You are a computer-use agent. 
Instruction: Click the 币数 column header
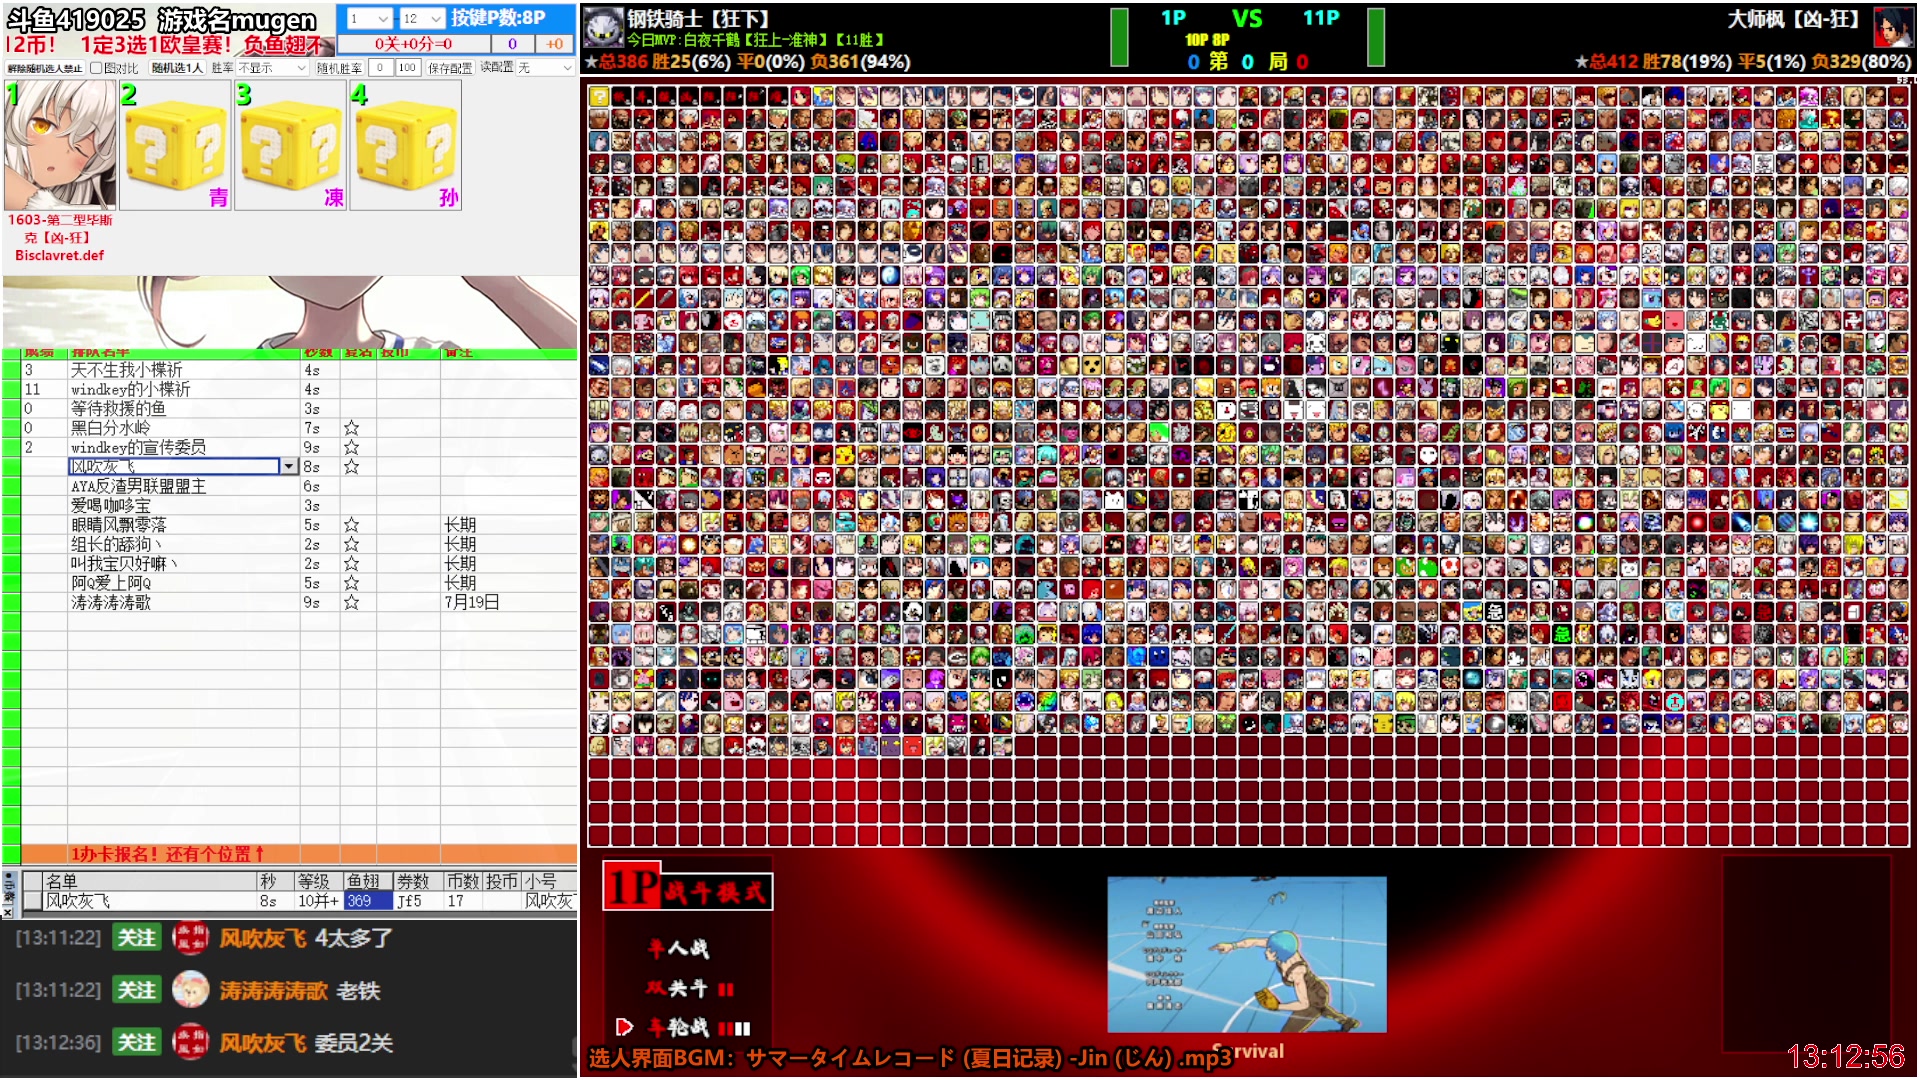(x=463, y=881)
